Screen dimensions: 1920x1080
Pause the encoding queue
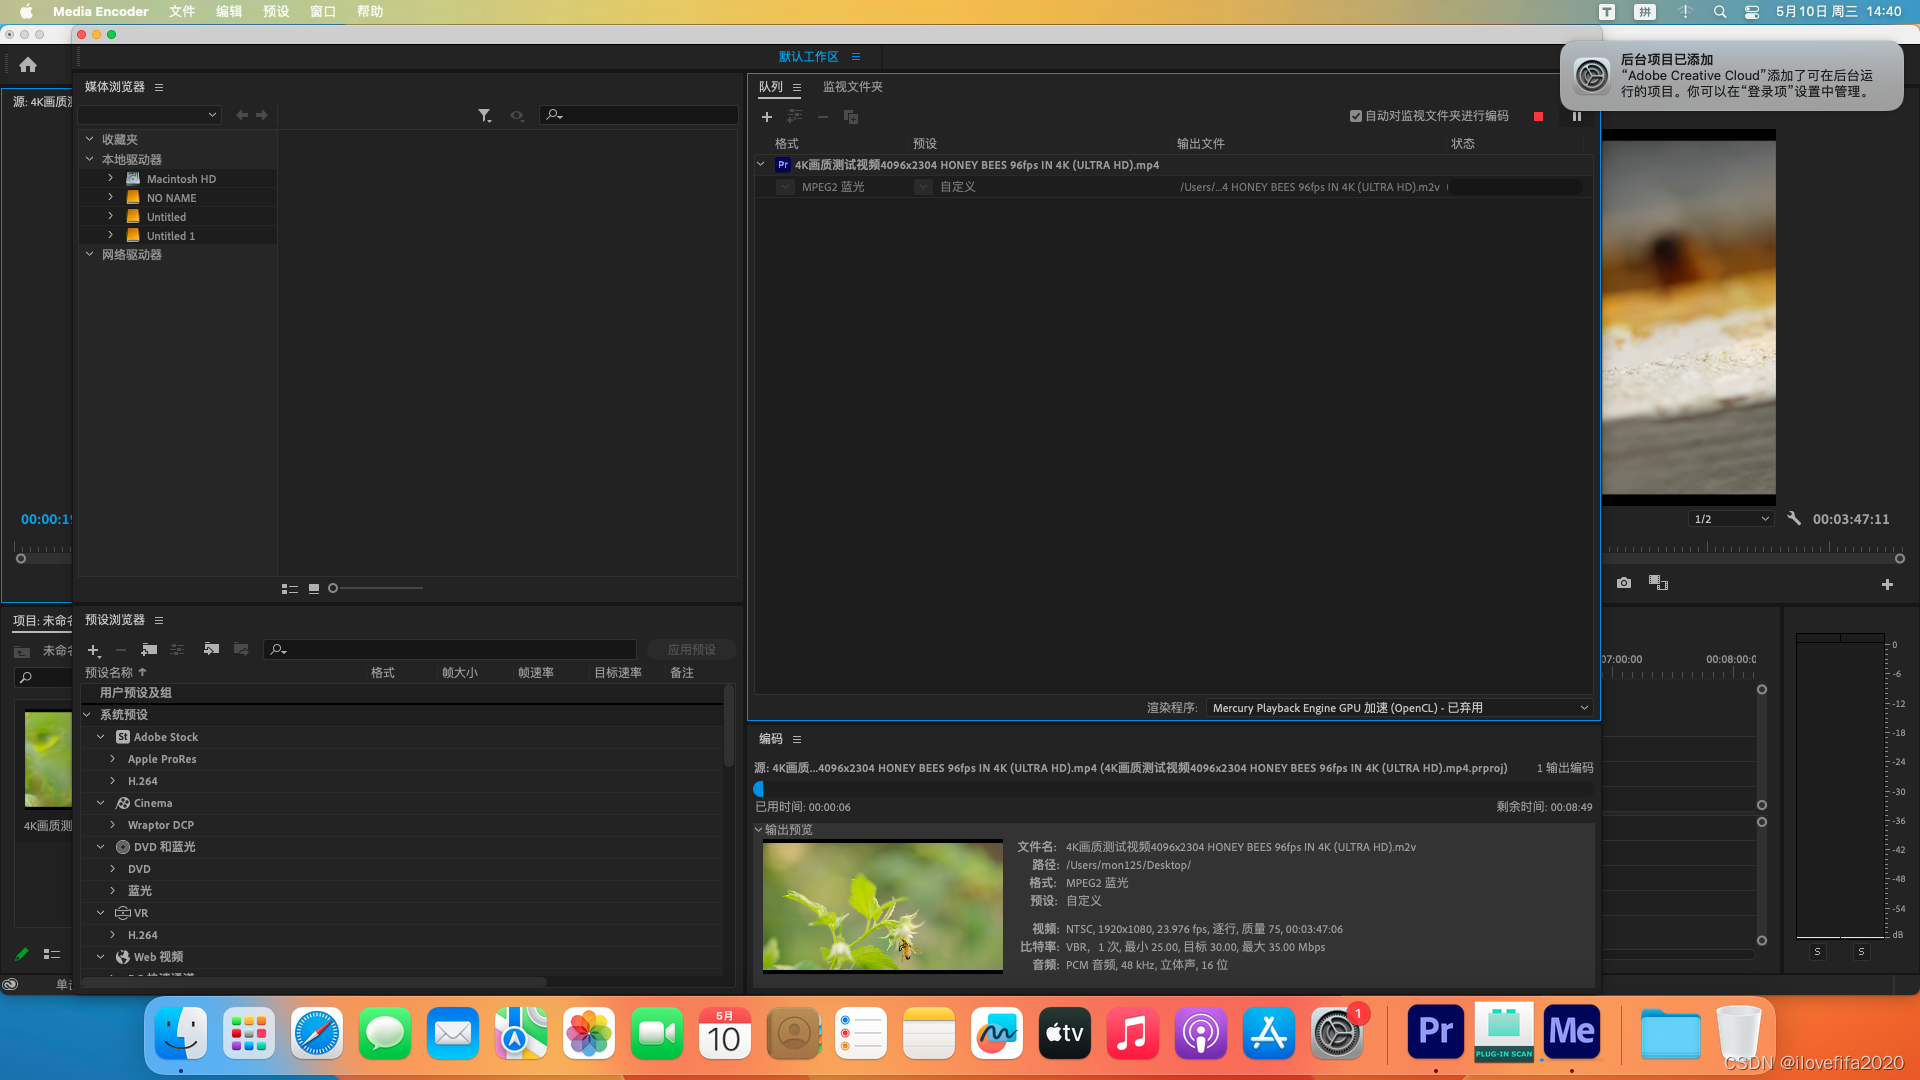point(1577,117)
